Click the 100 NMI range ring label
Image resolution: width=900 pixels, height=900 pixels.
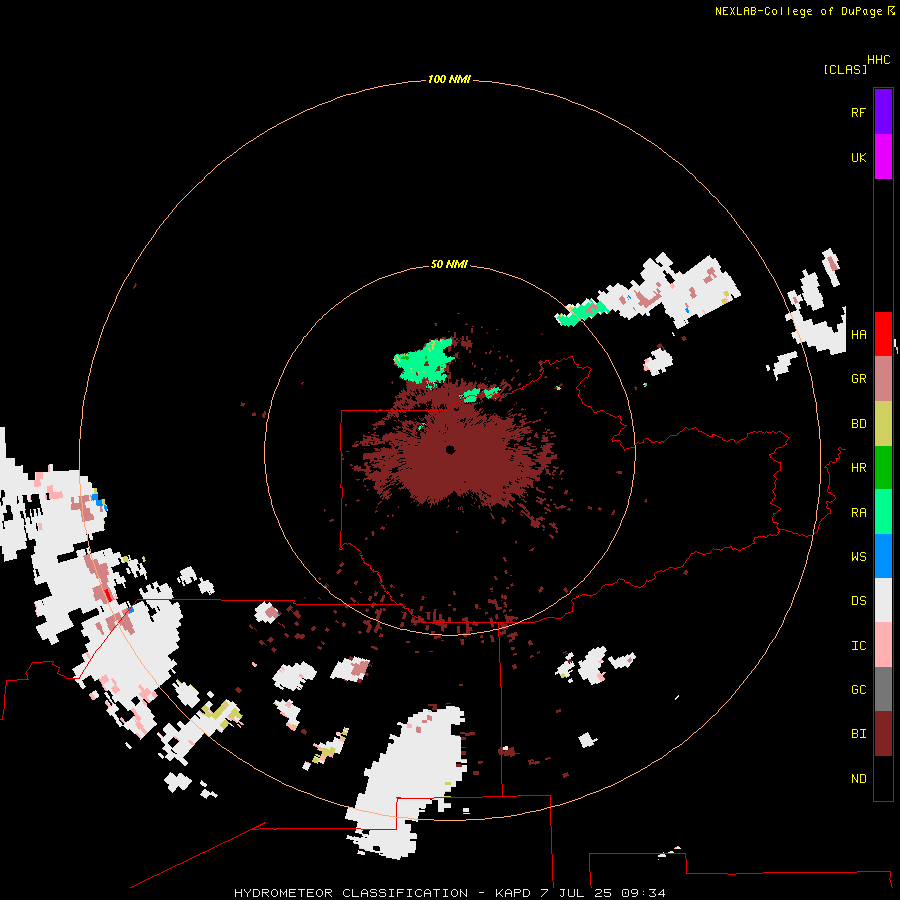tap(449, 79)
